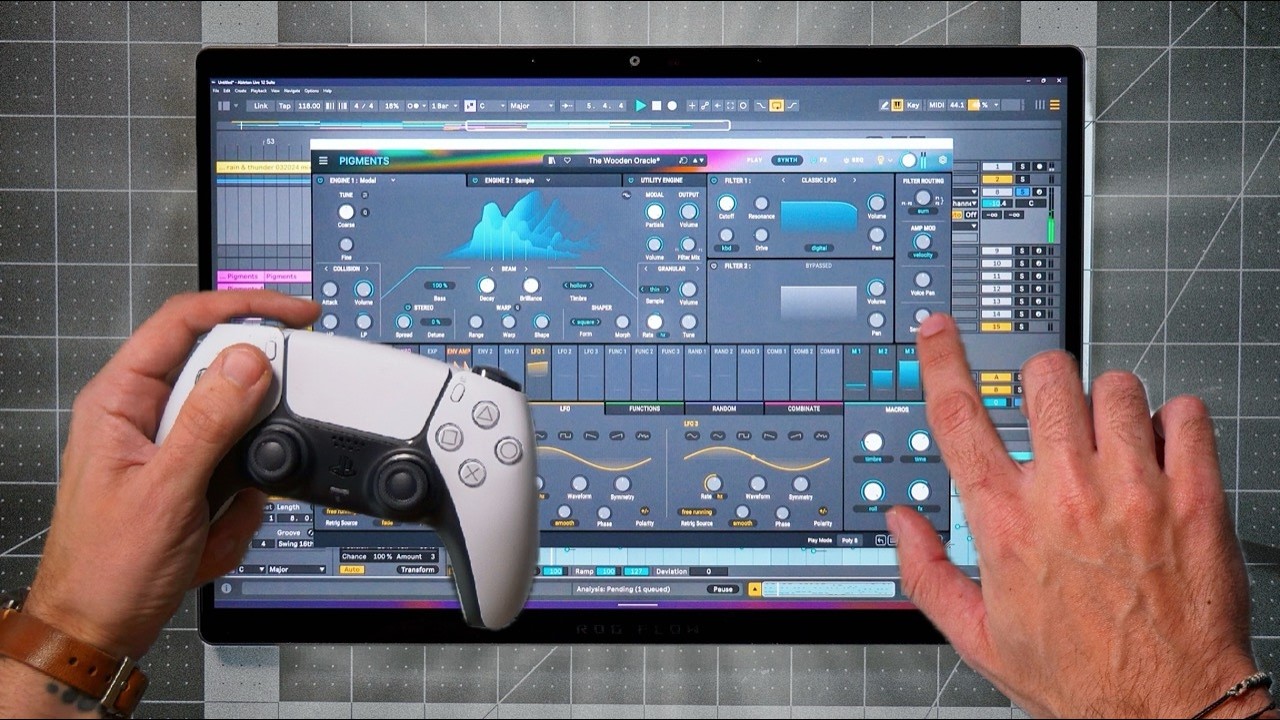The width and height of the screenshot is (1280, 720).
Task: Click Ableton MIDI arrangement overdub plus icon
Action: [691, 105]
